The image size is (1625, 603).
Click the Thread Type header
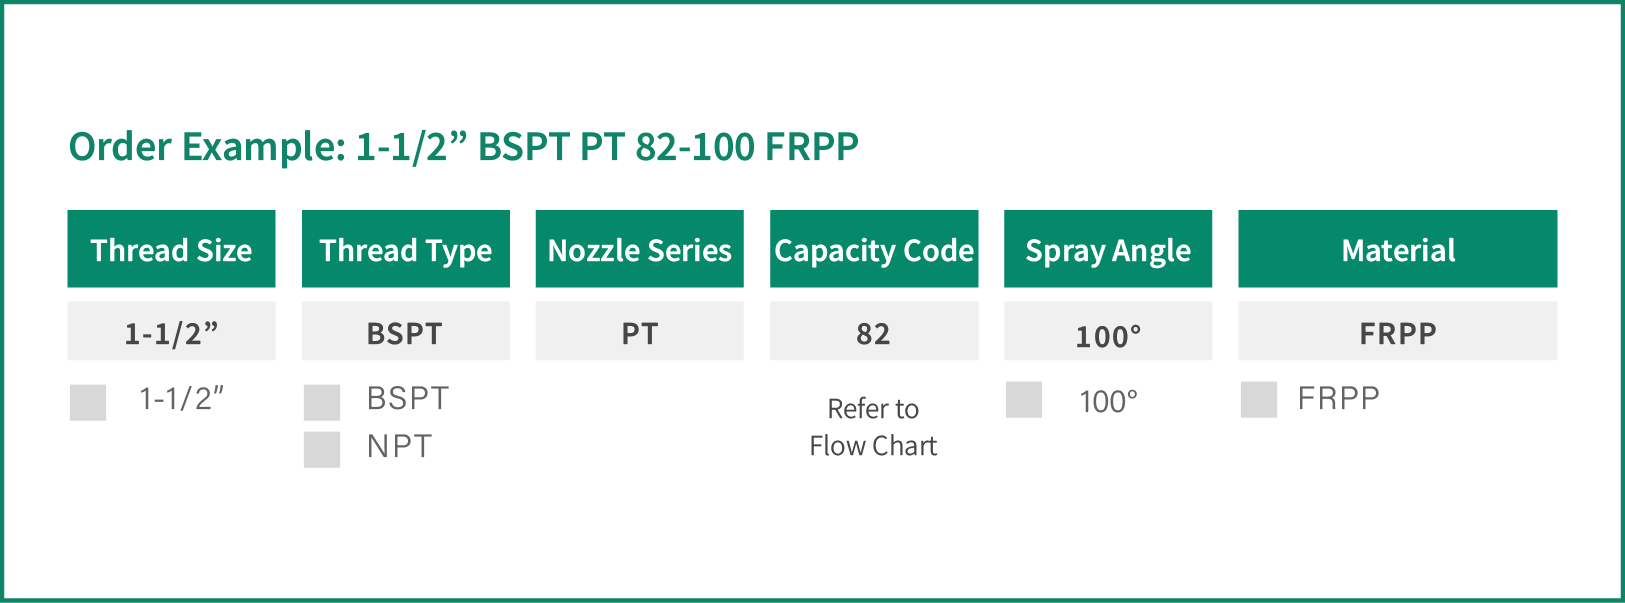click(x=406, y=249)
